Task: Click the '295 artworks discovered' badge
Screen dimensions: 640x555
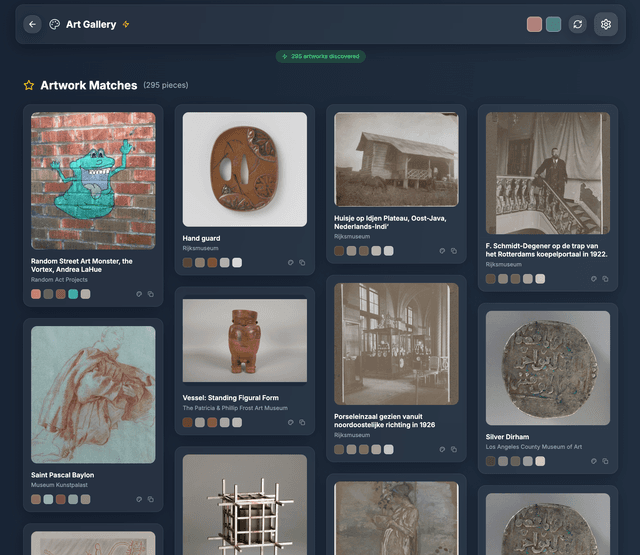Action: click(321, 56)
